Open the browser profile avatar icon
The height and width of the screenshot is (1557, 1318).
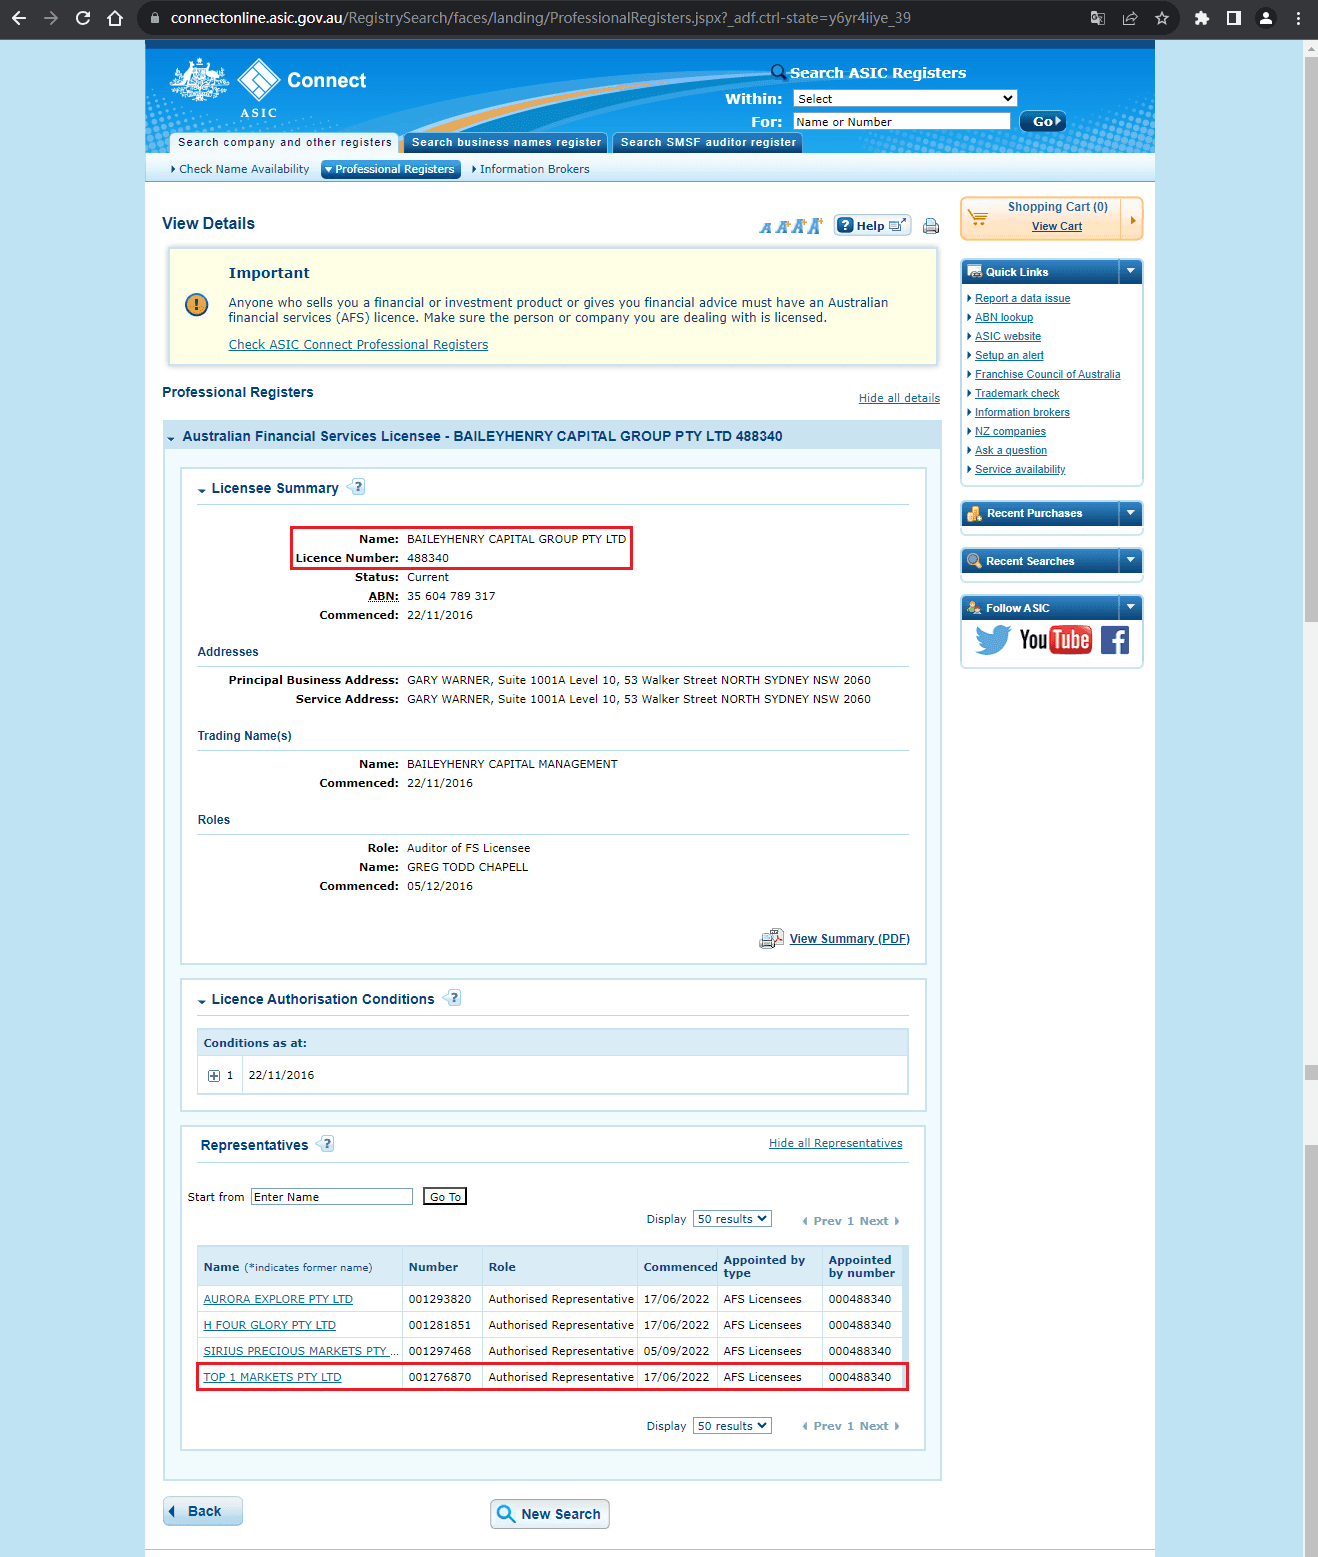pos(1266,18)
